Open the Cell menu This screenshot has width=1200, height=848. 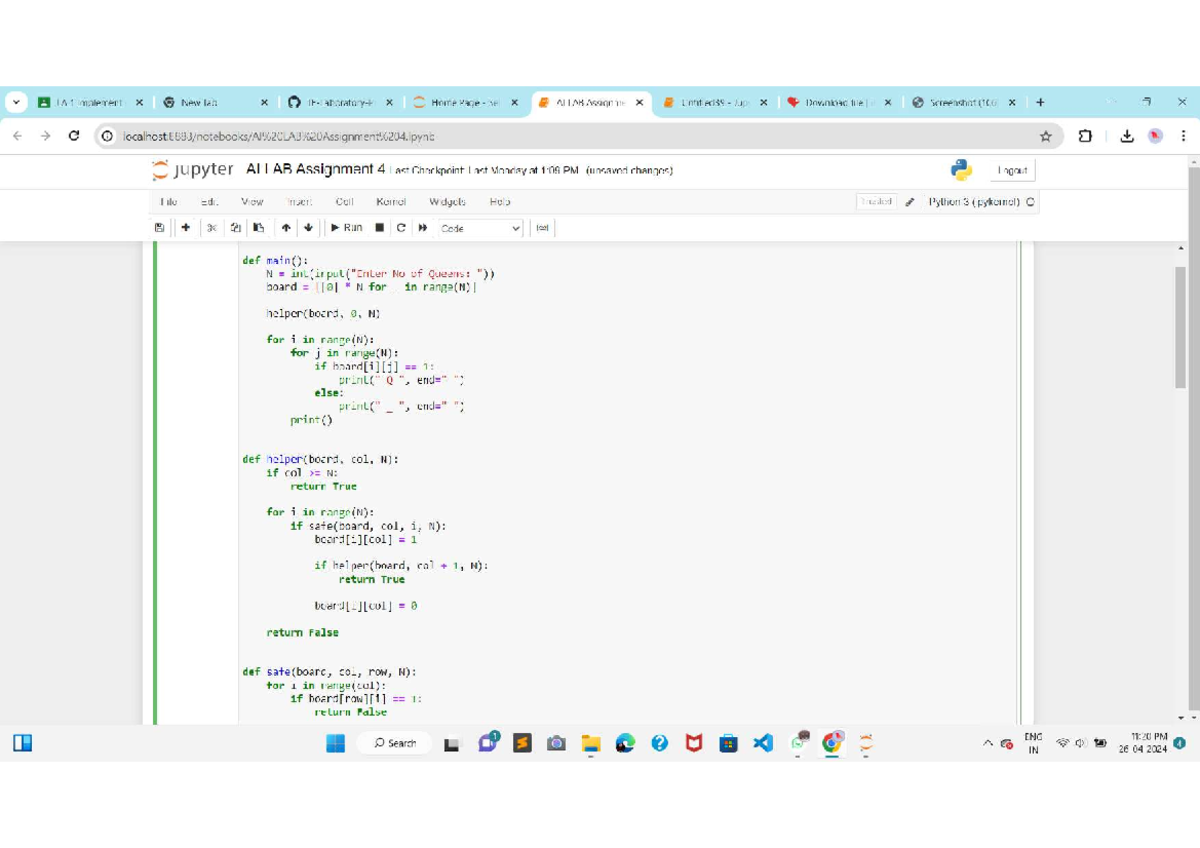tap(344, 202)
